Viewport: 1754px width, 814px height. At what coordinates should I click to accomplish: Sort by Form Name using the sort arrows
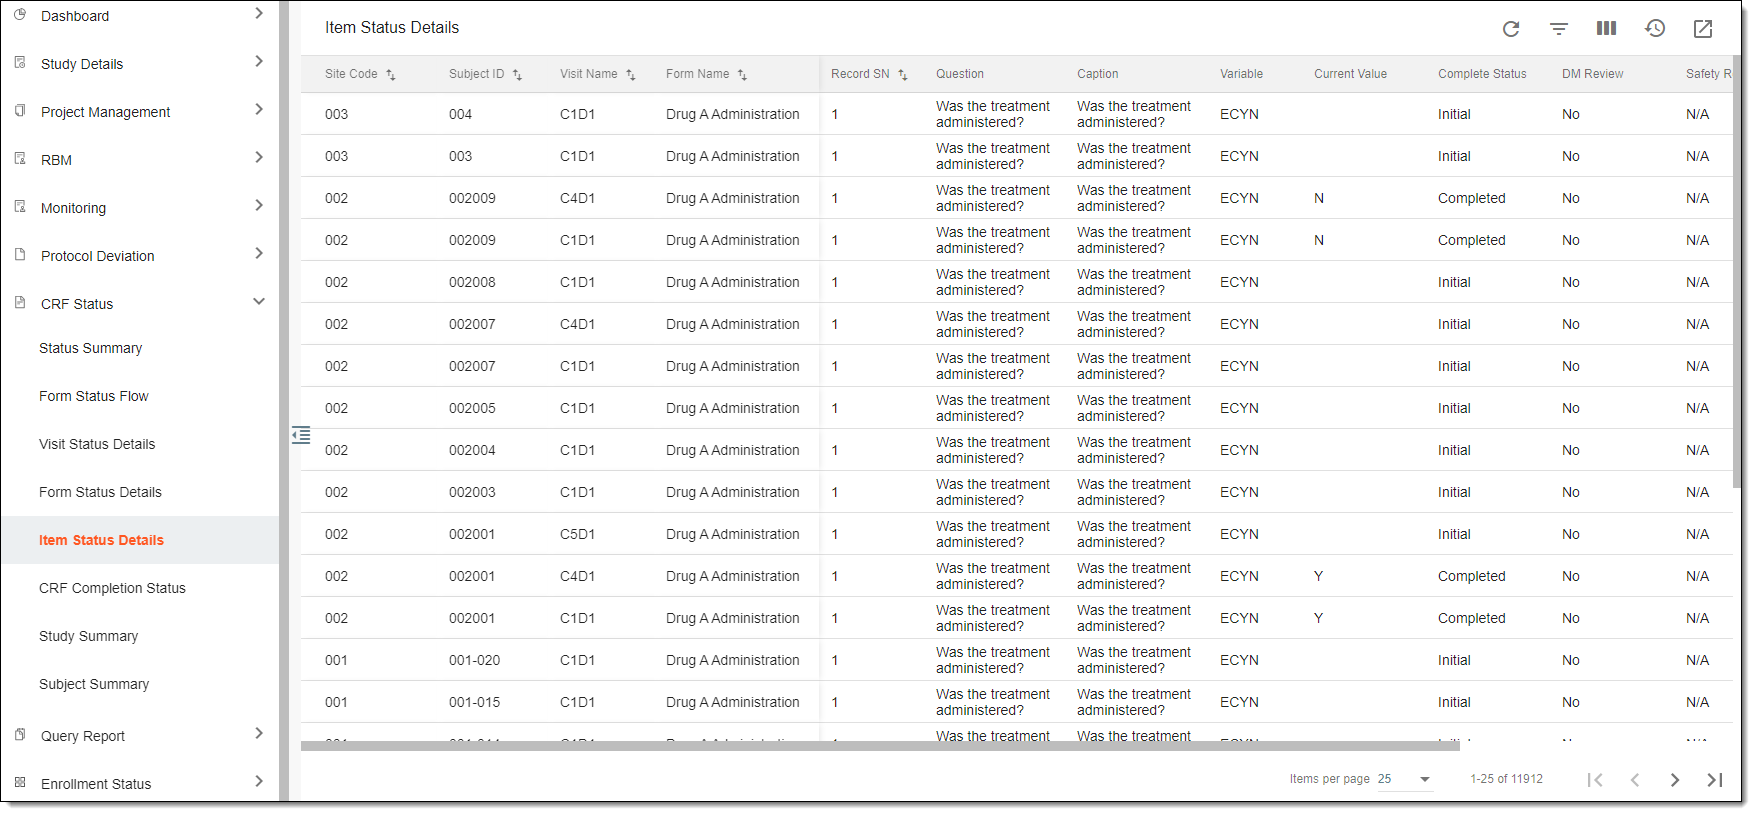pyautogui.click(x=742, y=75)
